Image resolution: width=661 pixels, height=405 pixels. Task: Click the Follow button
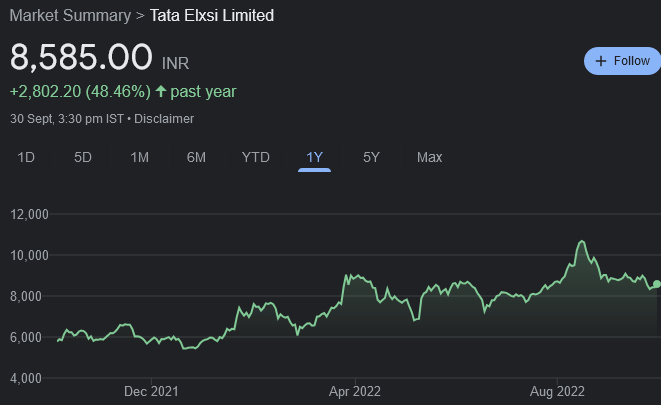coord(622,61)
